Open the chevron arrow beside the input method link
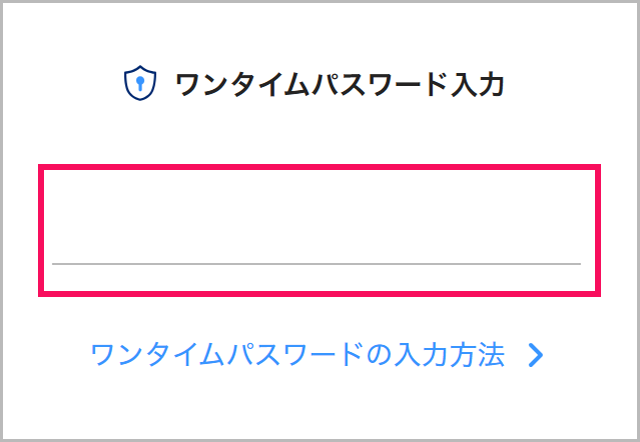 536,355
